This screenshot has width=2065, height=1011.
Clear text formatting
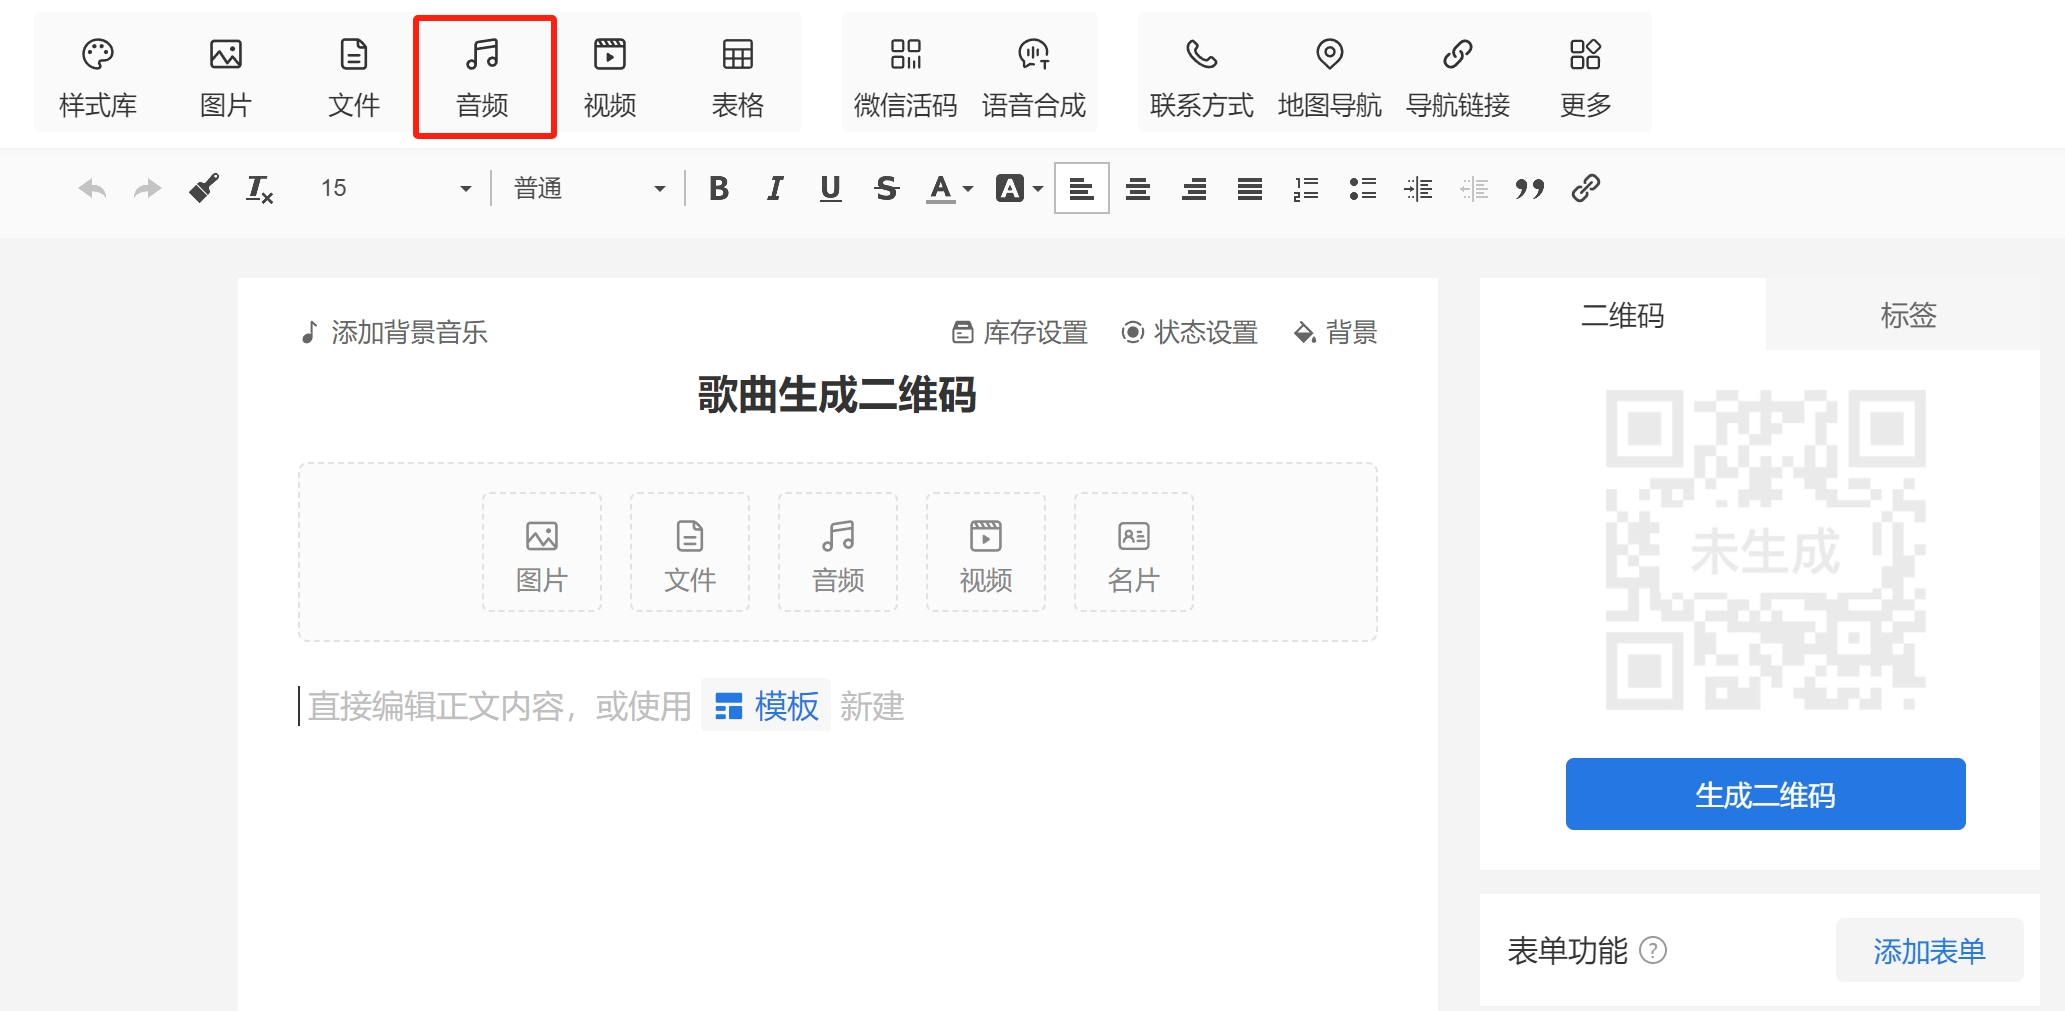click(x=260, y=188)
